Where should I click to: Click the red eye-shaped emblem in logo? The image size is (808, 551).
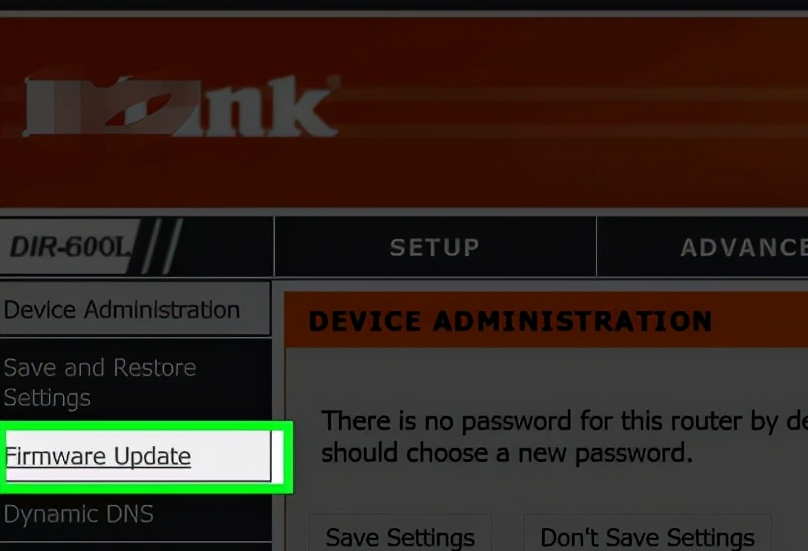(138, 109)
